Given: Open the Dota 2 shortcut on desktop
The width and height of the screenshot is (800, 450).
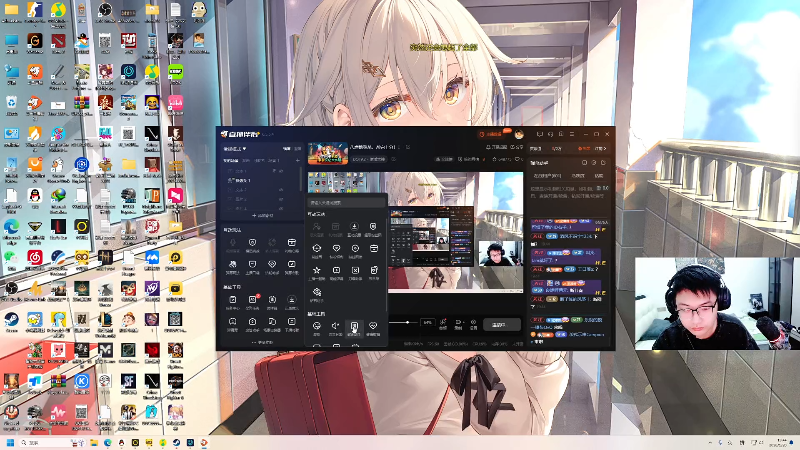Looking at the screenshot, I should click(58, 41).
